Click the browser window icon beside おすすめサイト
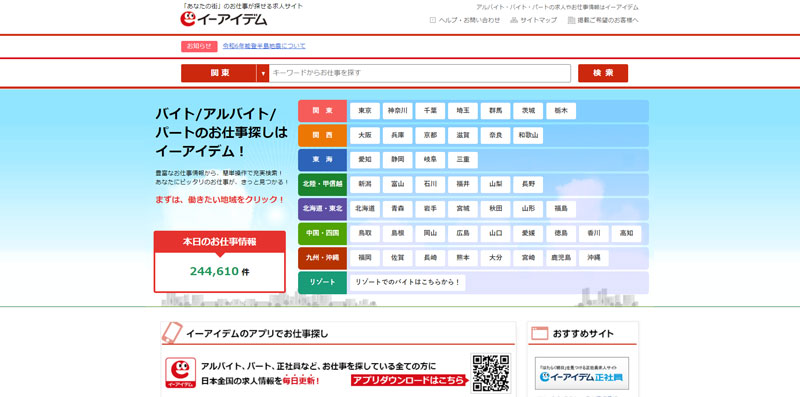Viewport: 800px width, 397px height. pyautogui.click(x=539, y=334)
